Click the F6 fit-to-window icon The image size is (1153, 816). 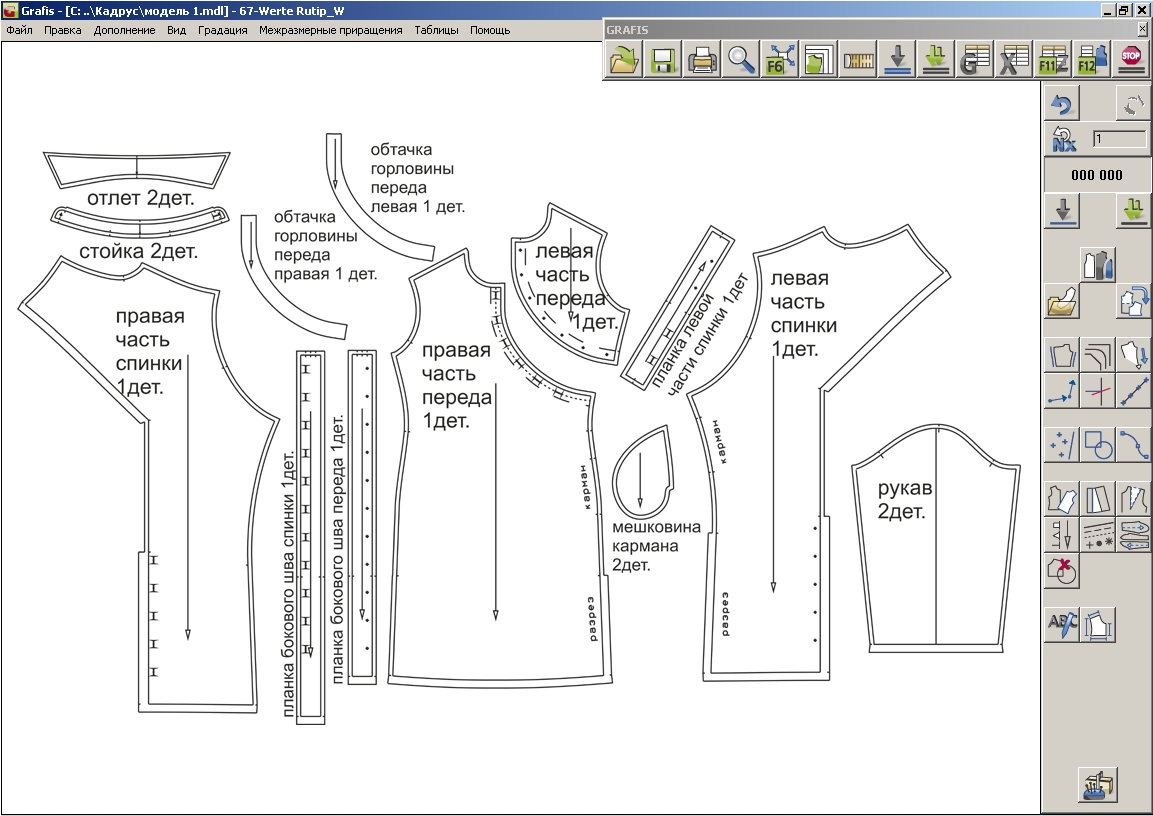[779, 60]
